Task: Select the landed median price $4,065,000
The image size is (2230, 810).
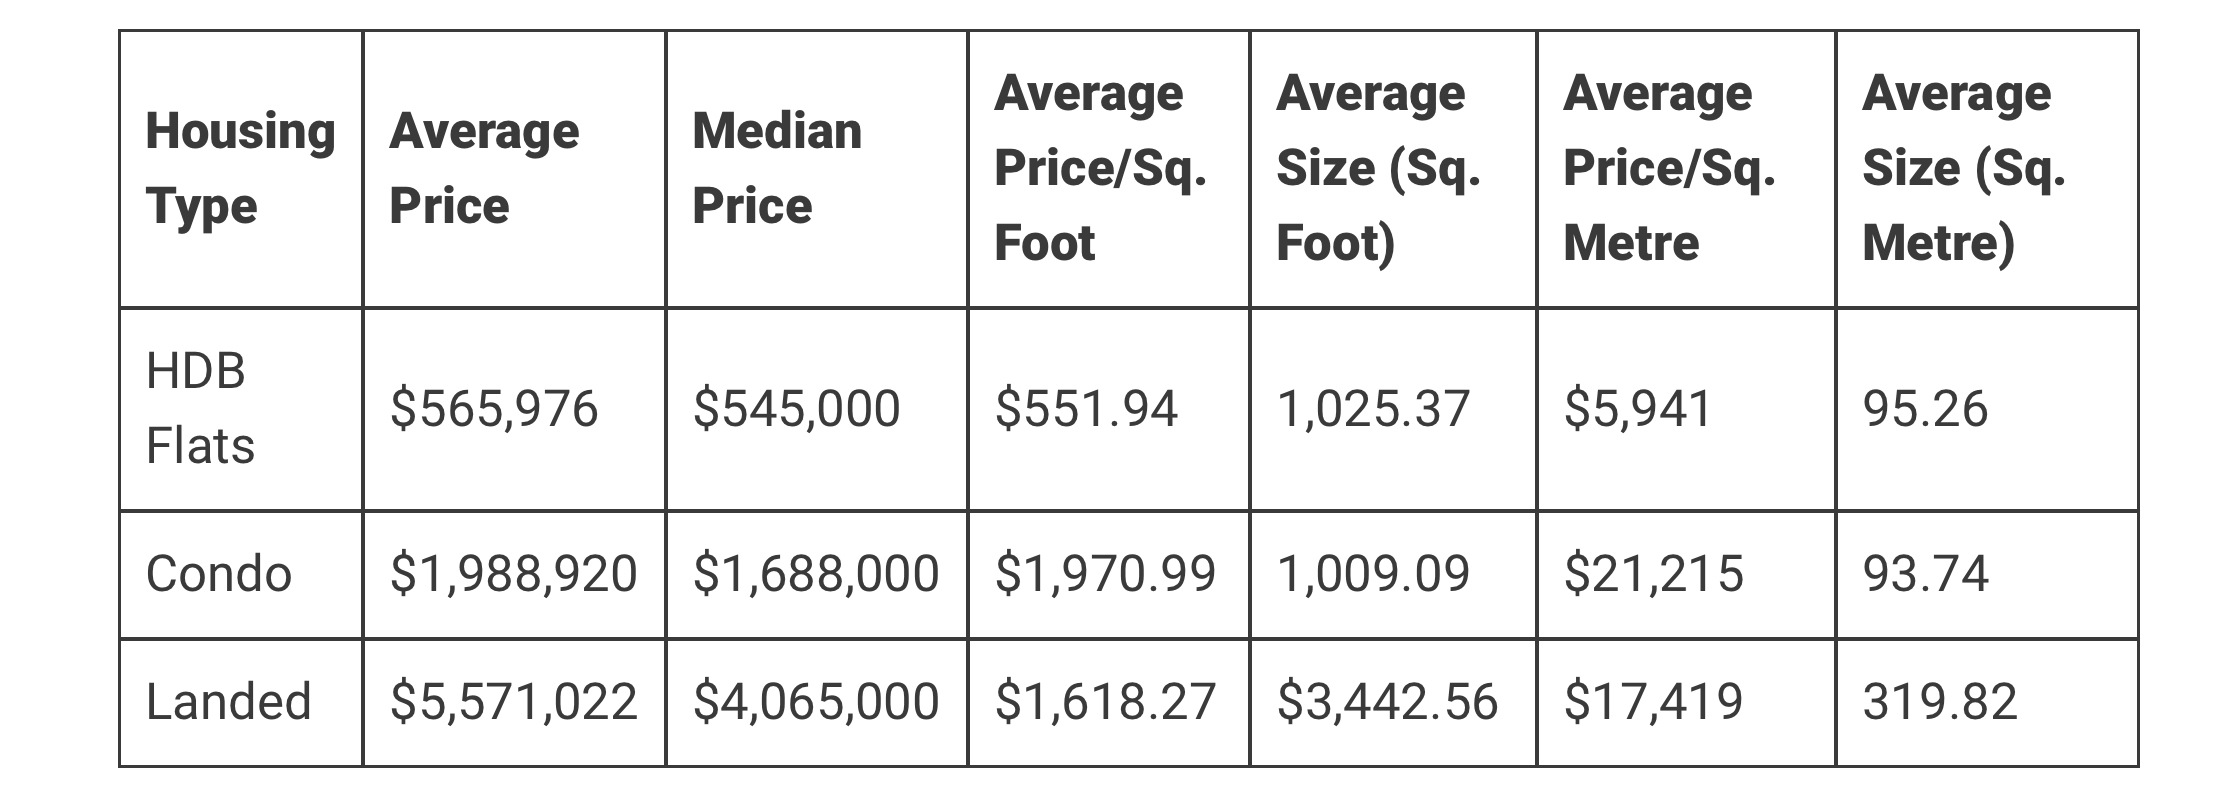Action: coord(816,701)
